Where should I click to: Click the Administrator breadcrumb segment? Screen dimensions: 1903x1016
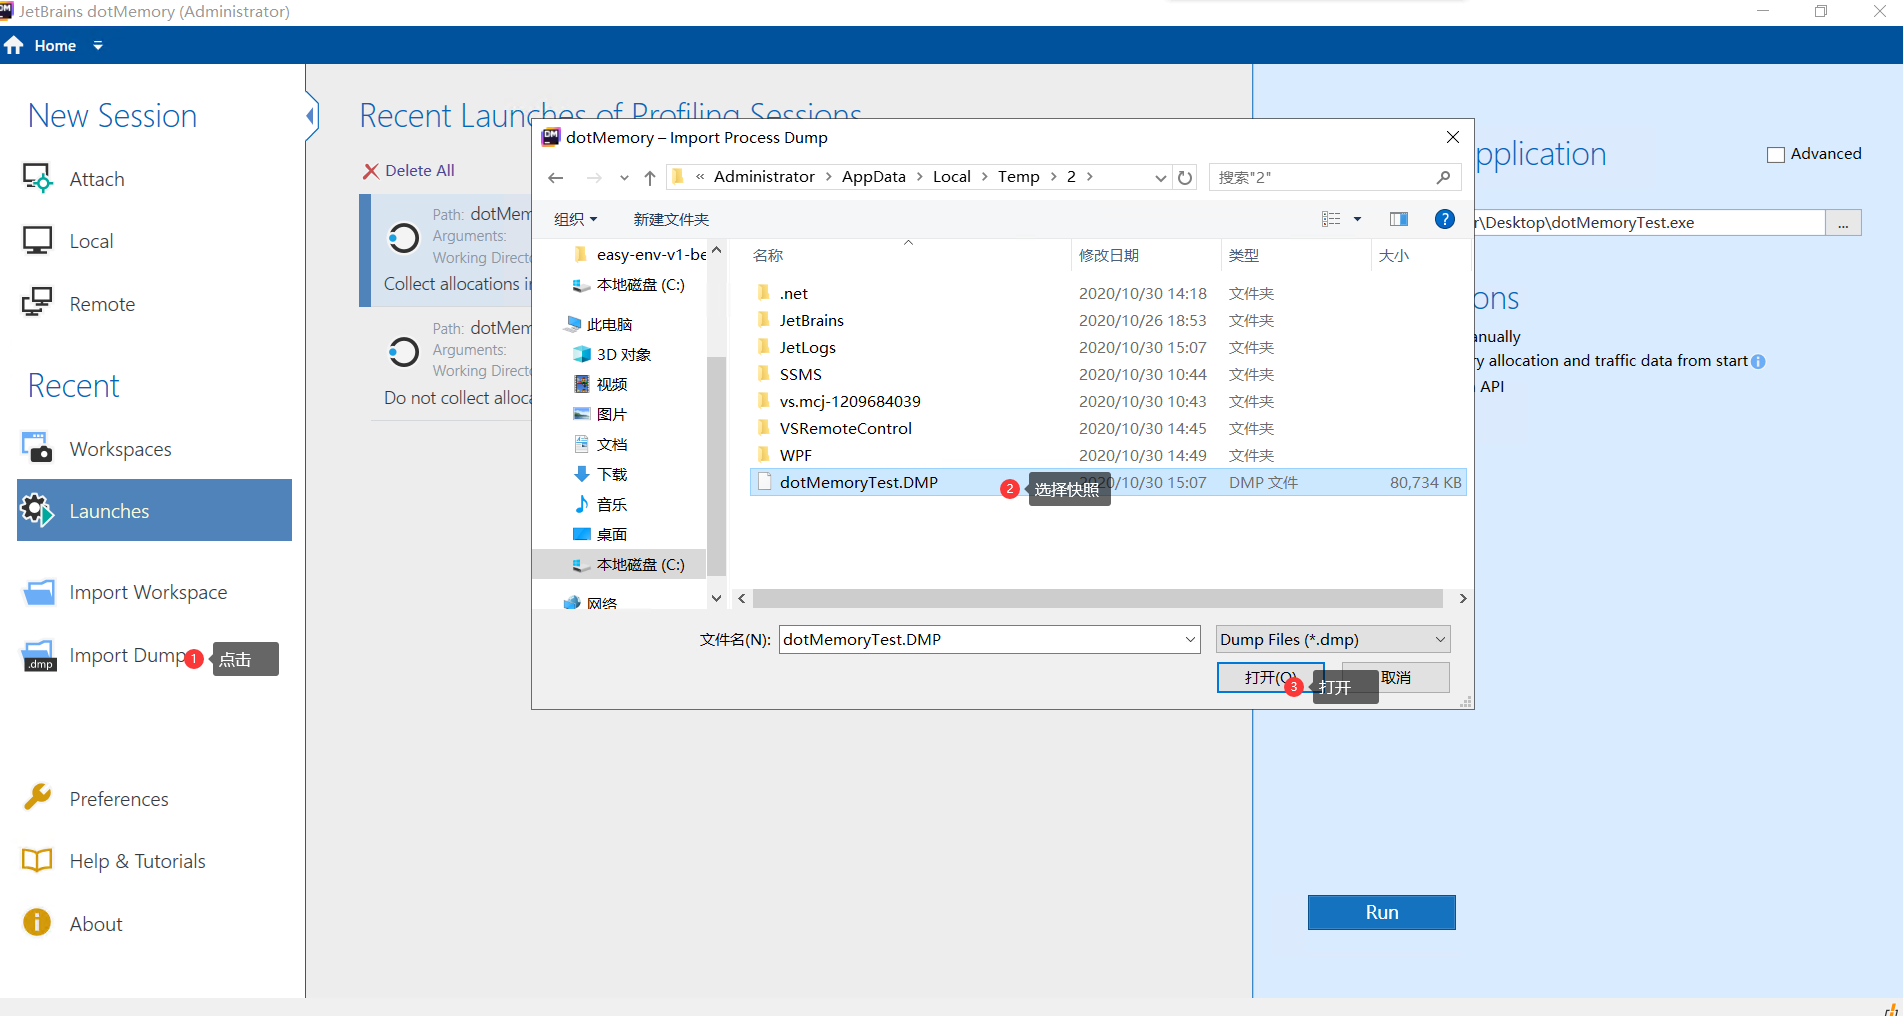point(764,177)
